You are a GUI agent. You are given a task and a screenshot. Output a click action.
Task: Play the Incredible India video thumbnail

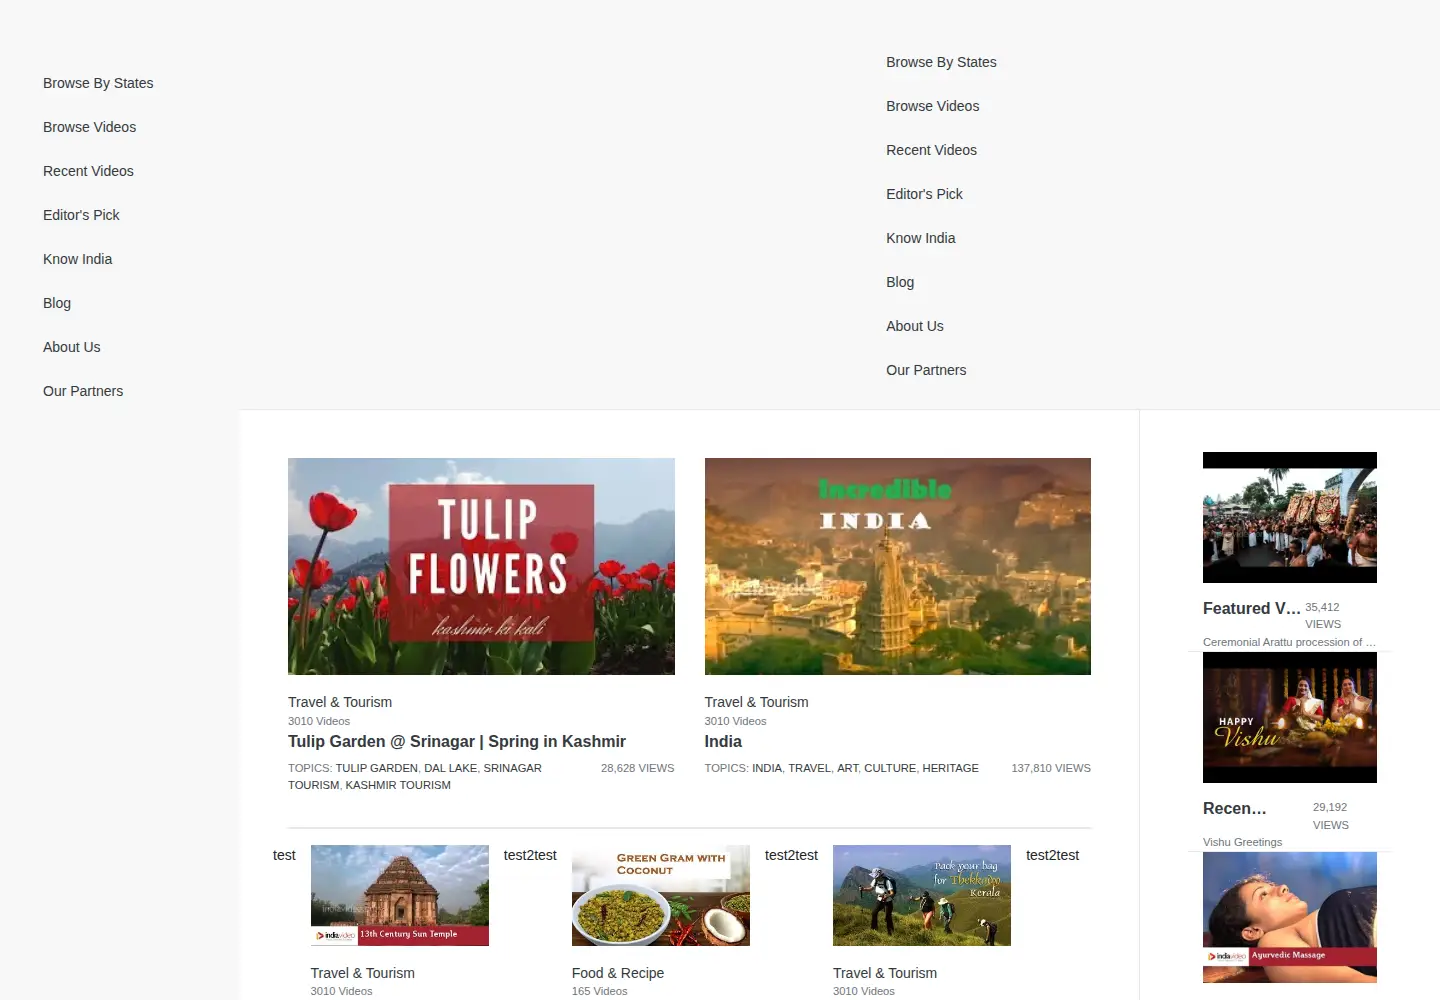click(897, 566)
